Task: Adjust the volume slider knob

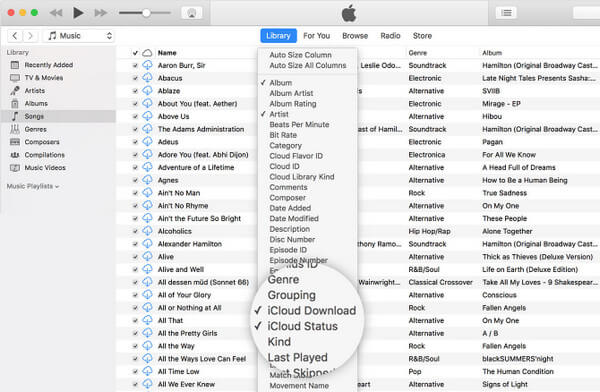Action: tap(146, 13)
